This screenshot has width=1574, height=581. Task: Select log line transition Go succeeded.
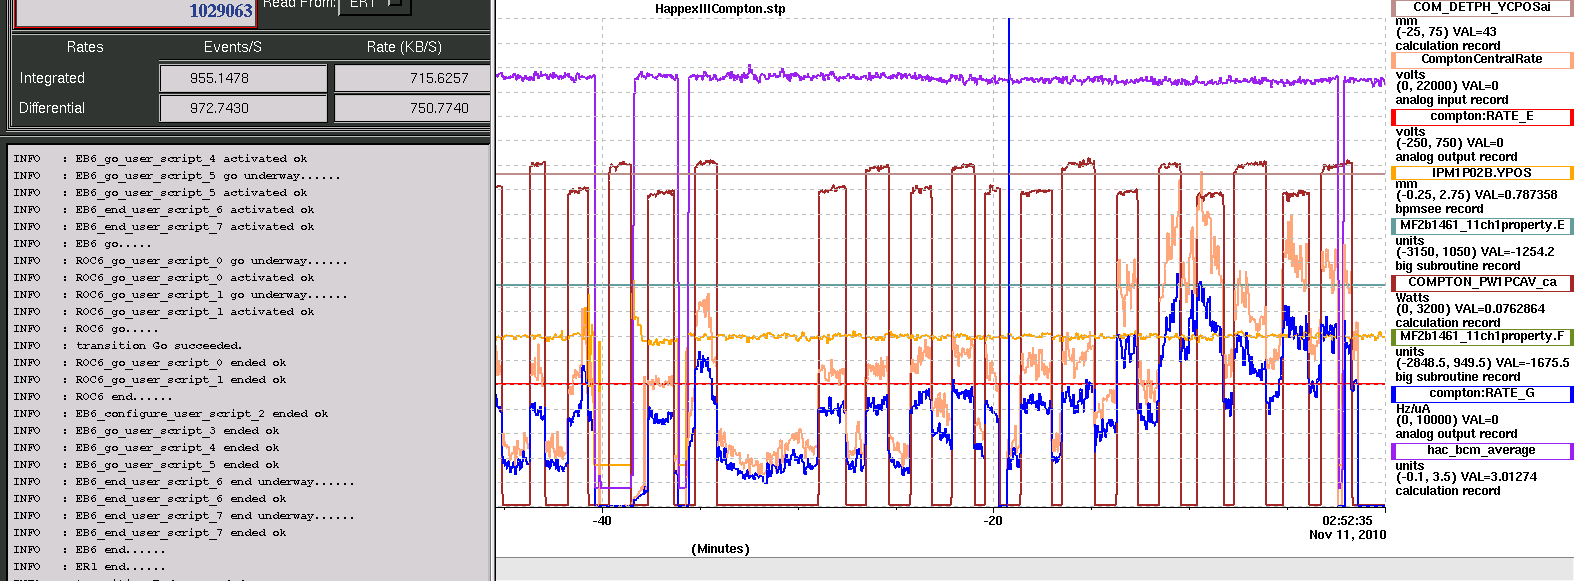pyautogui.click(x=128, y=345)
